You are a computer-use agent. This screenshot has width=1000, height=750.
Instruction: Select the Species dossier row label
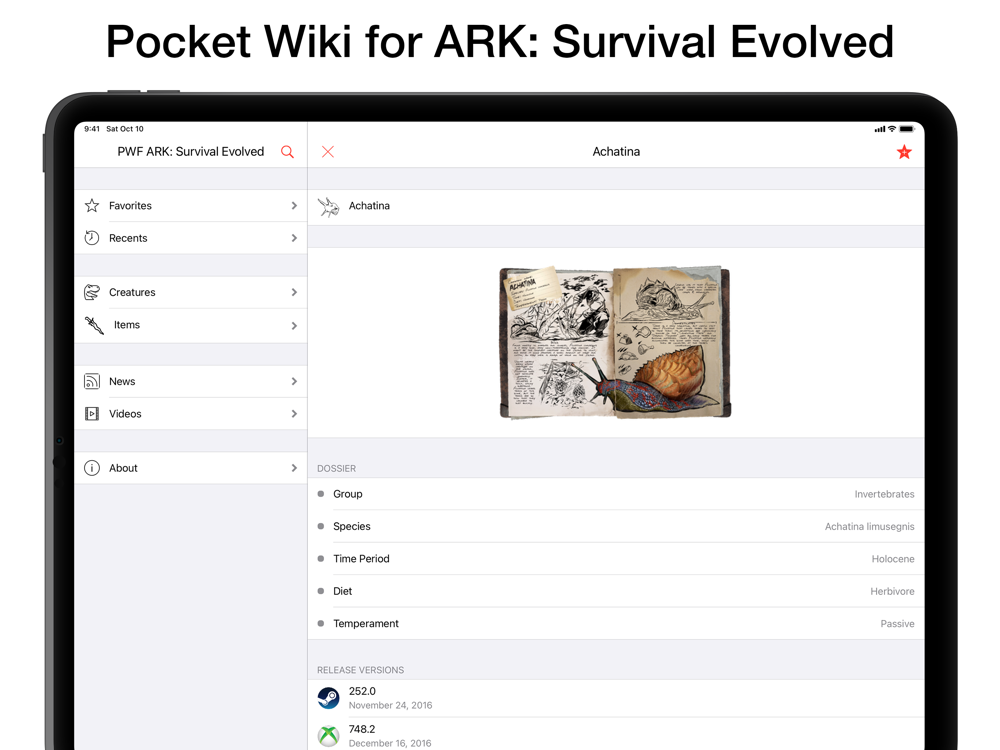[x=351, y=526]
